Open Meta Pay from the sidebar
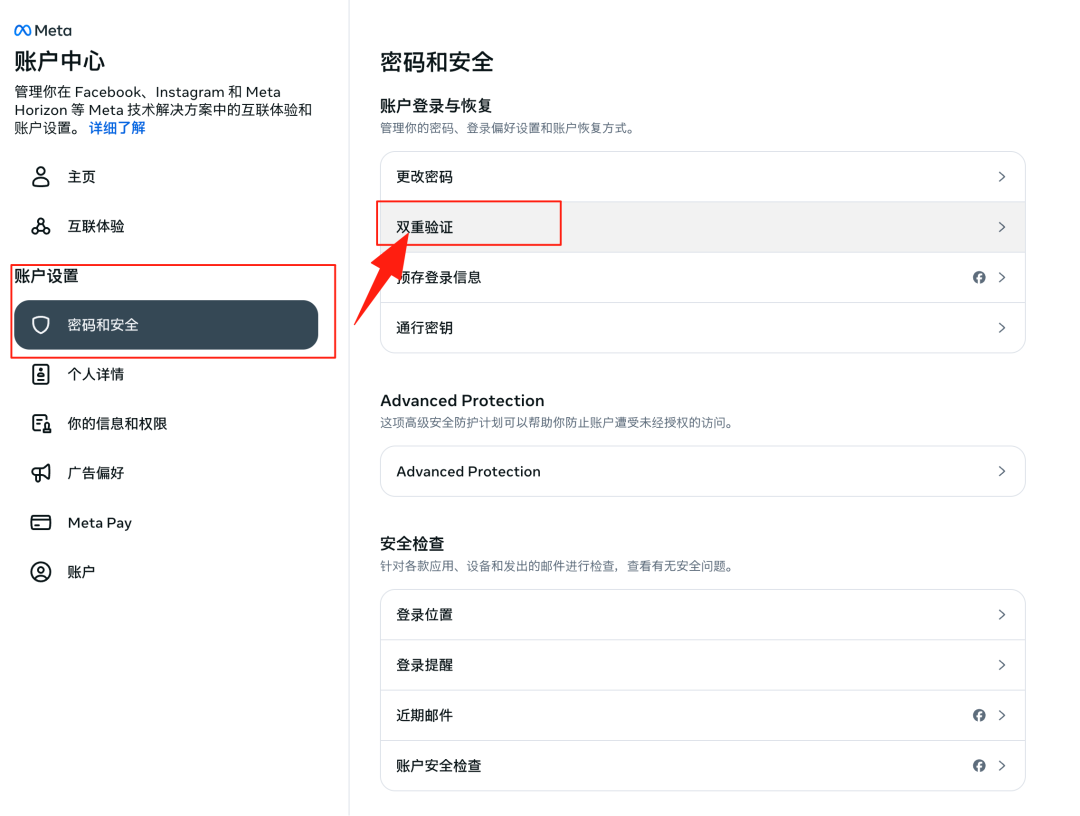 point(100,522)
